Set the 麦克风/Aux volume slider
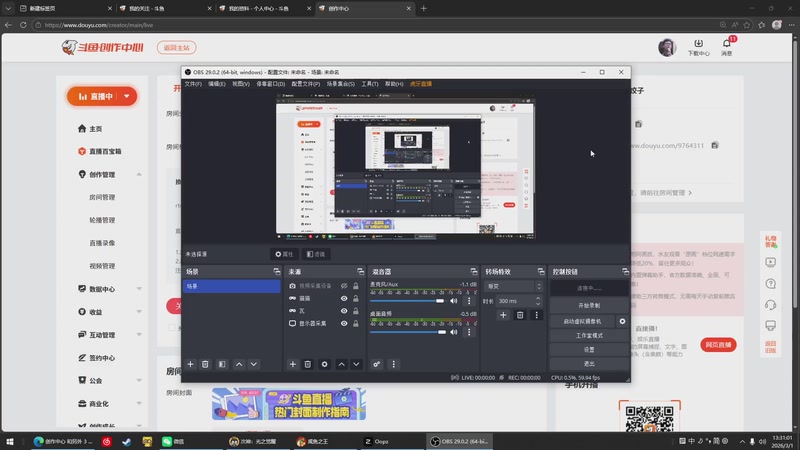 click(x=407, y=301)
